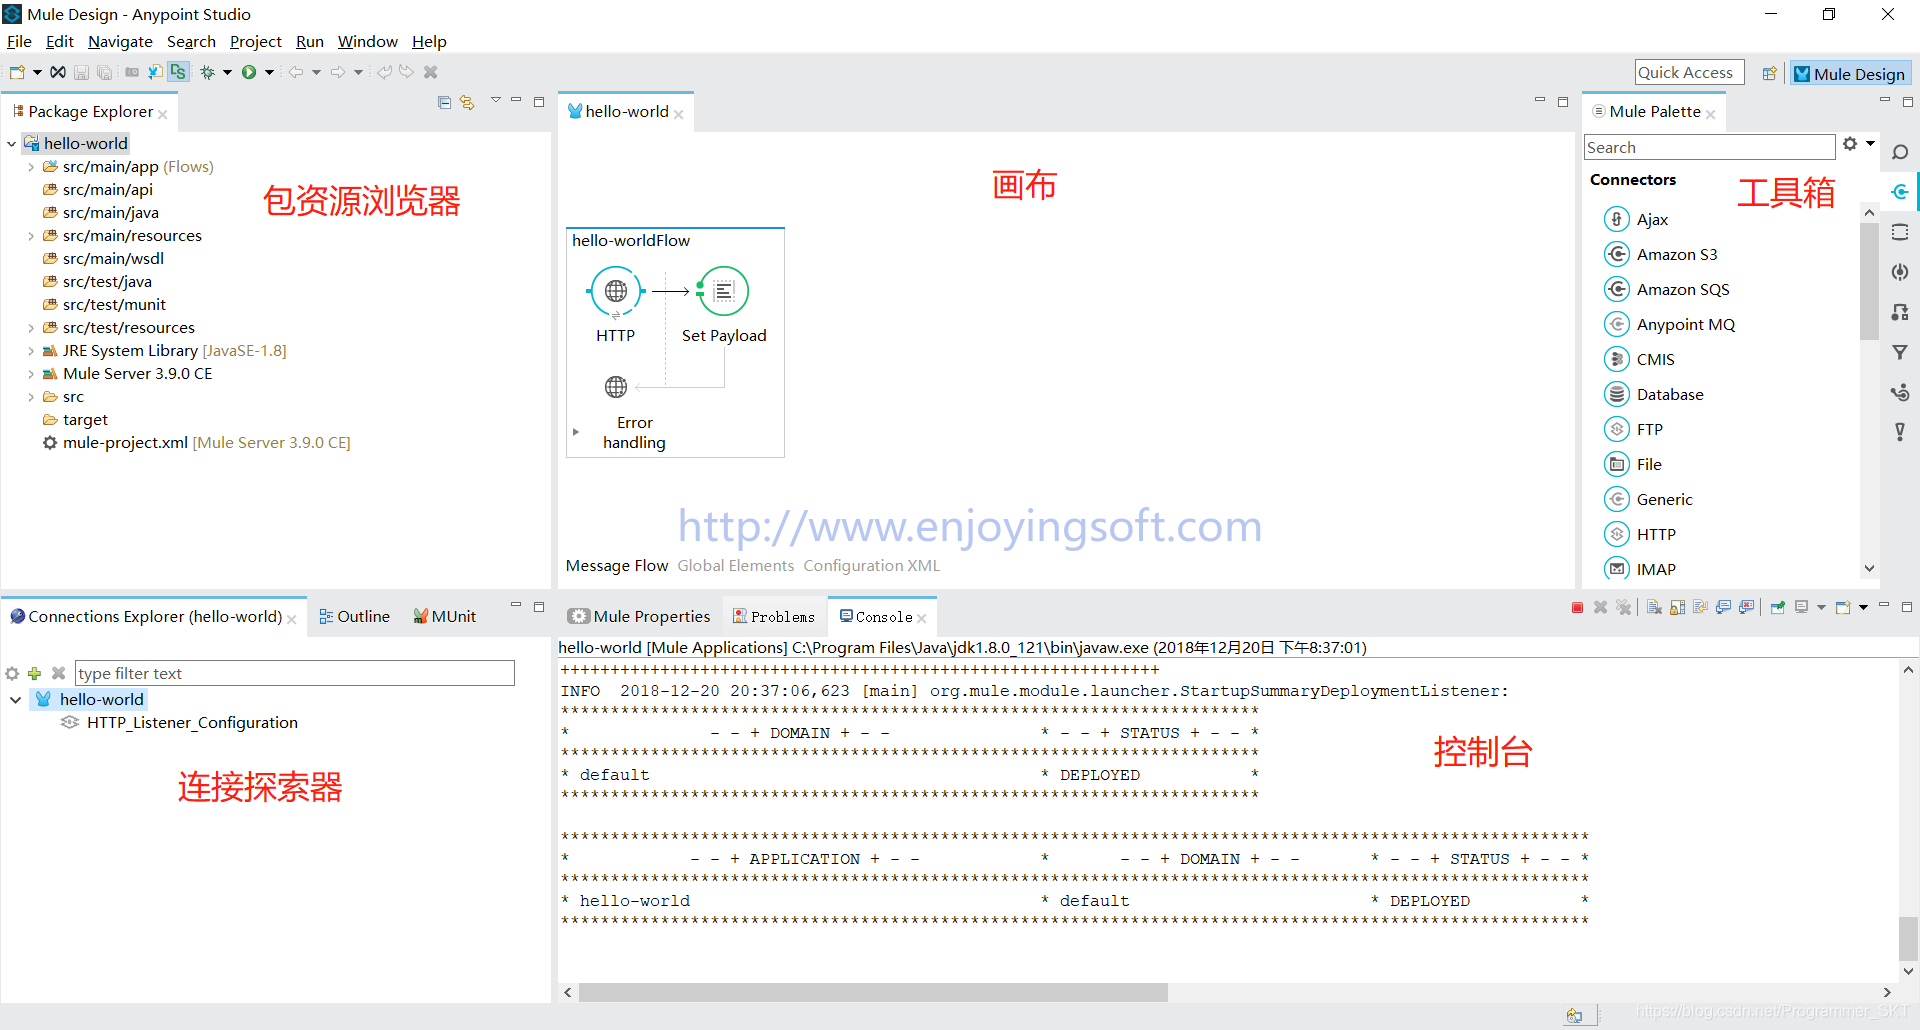The image size is (1920, 1030).
Task: Select mule-project.xml in Package Explorer
Action: 196,443
